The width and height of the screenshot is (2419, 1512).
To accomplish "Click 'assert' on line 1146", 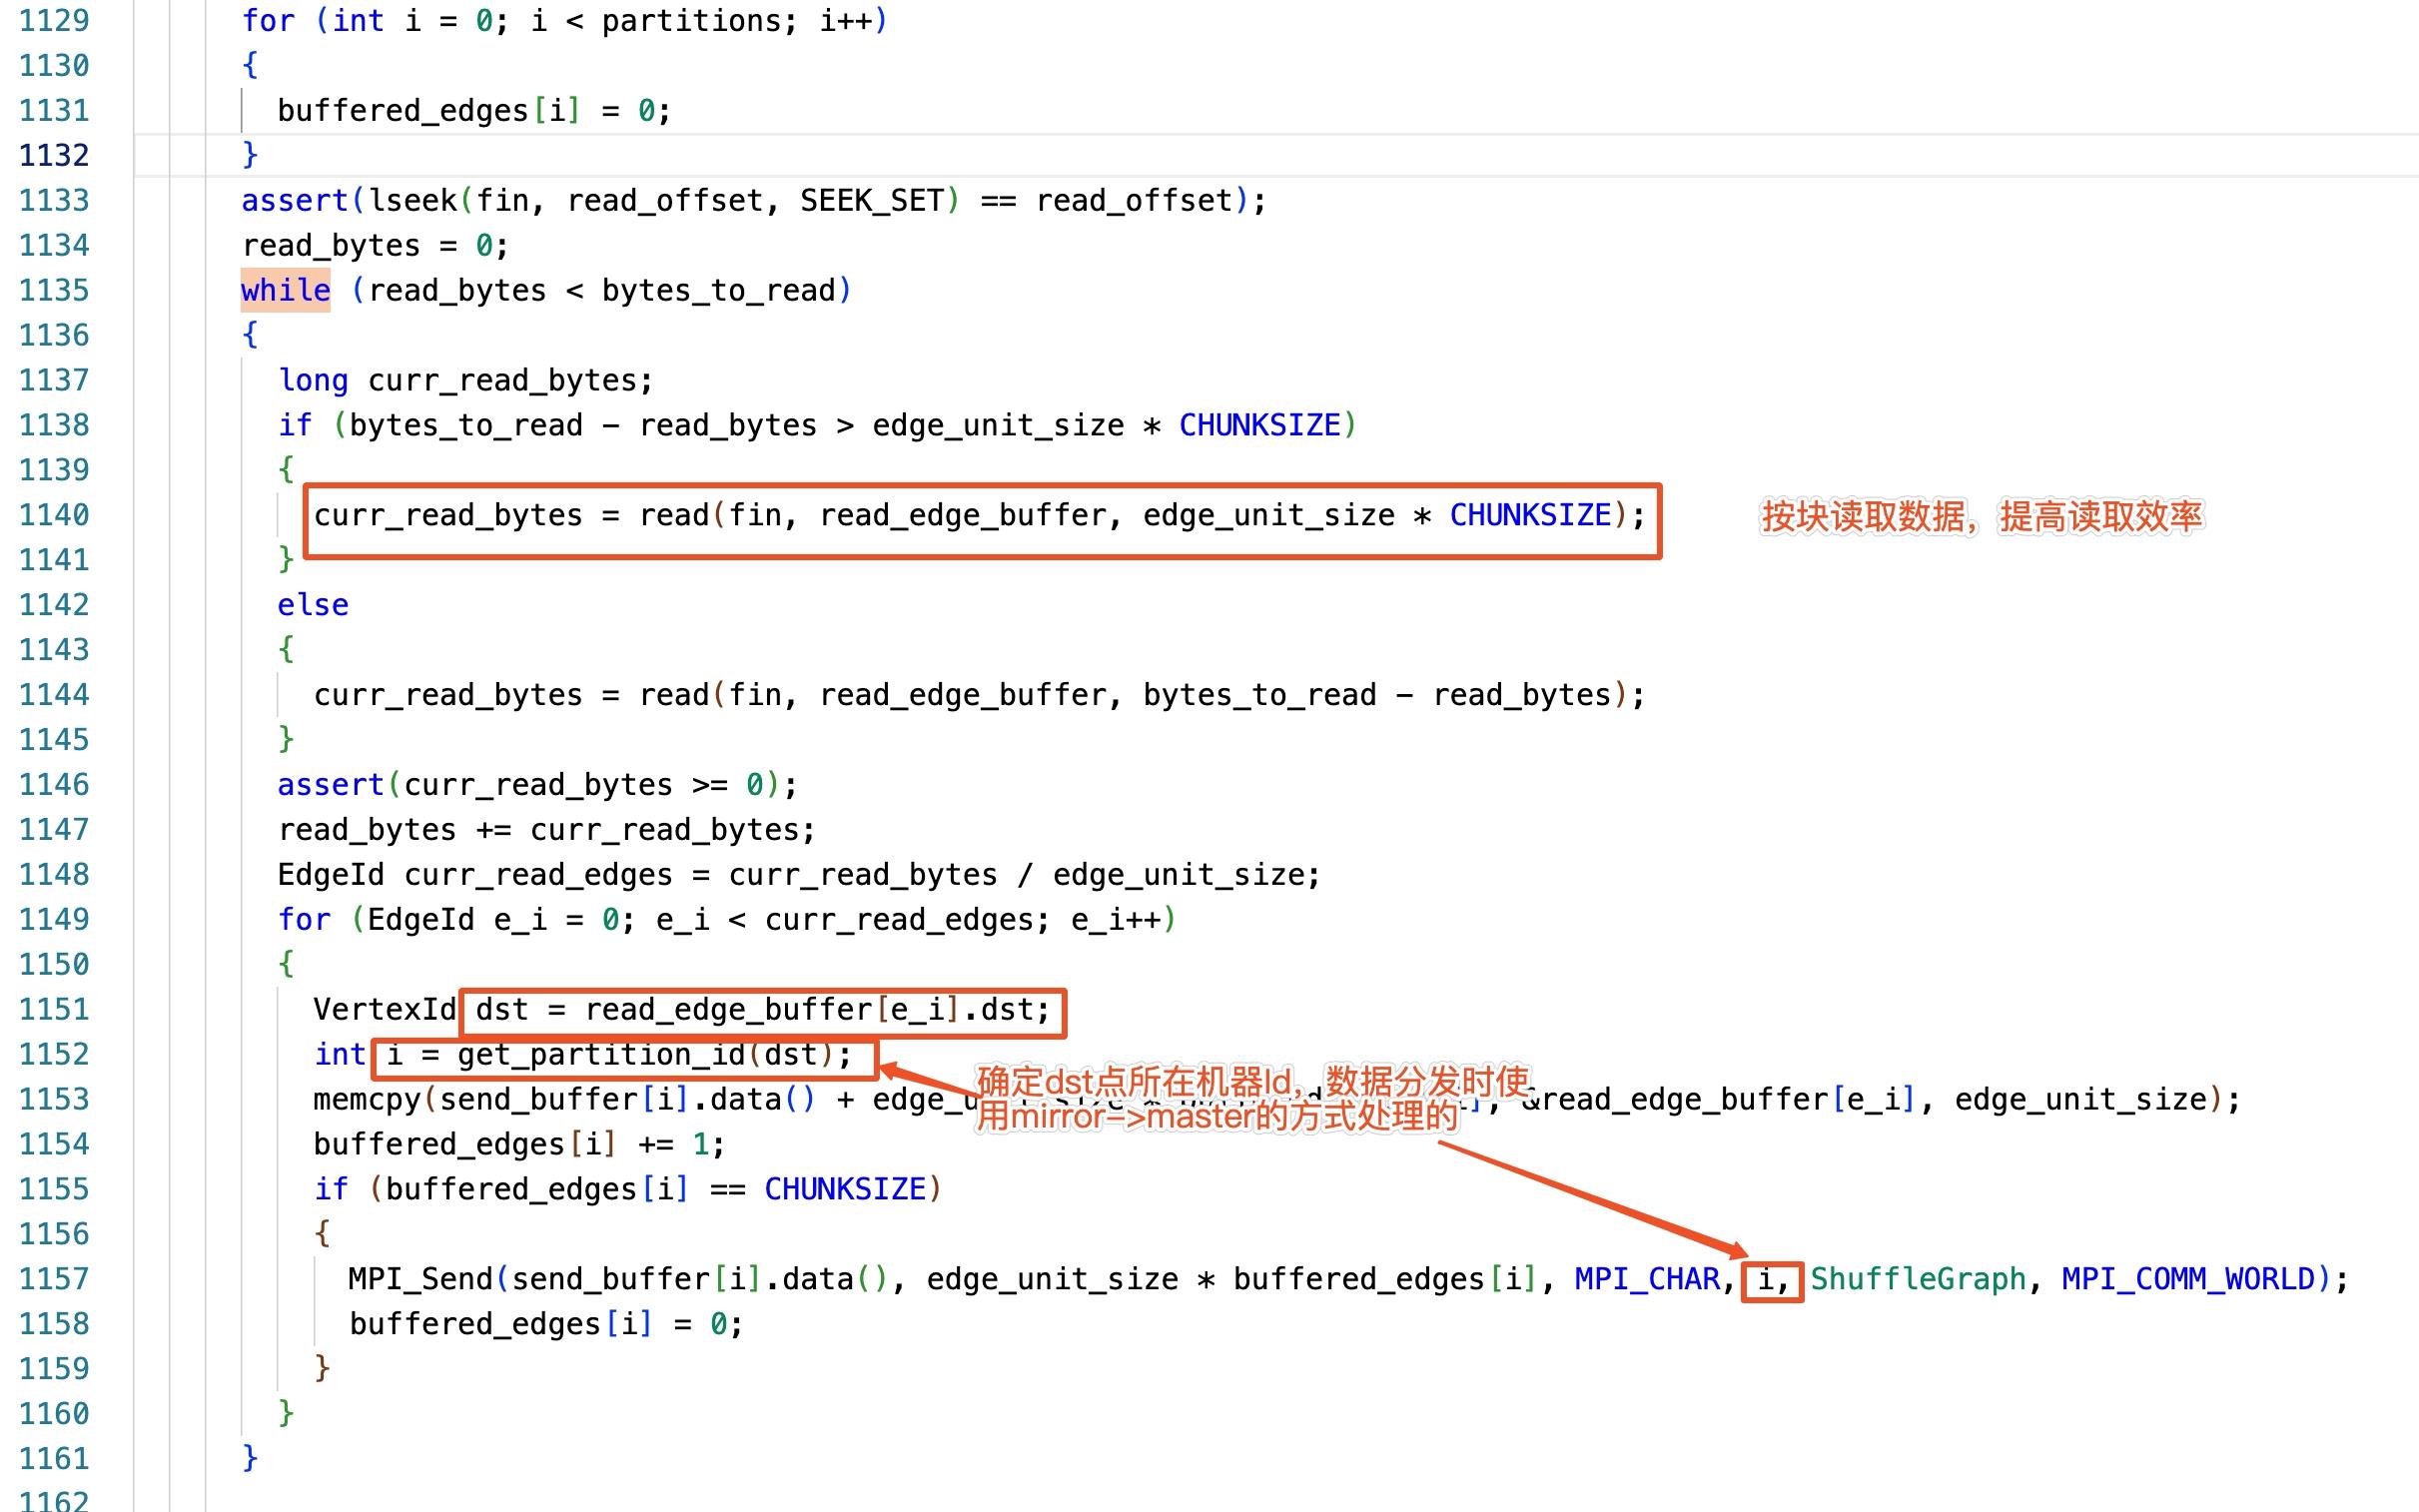I will pyautogui.click(x=330, y=785).
